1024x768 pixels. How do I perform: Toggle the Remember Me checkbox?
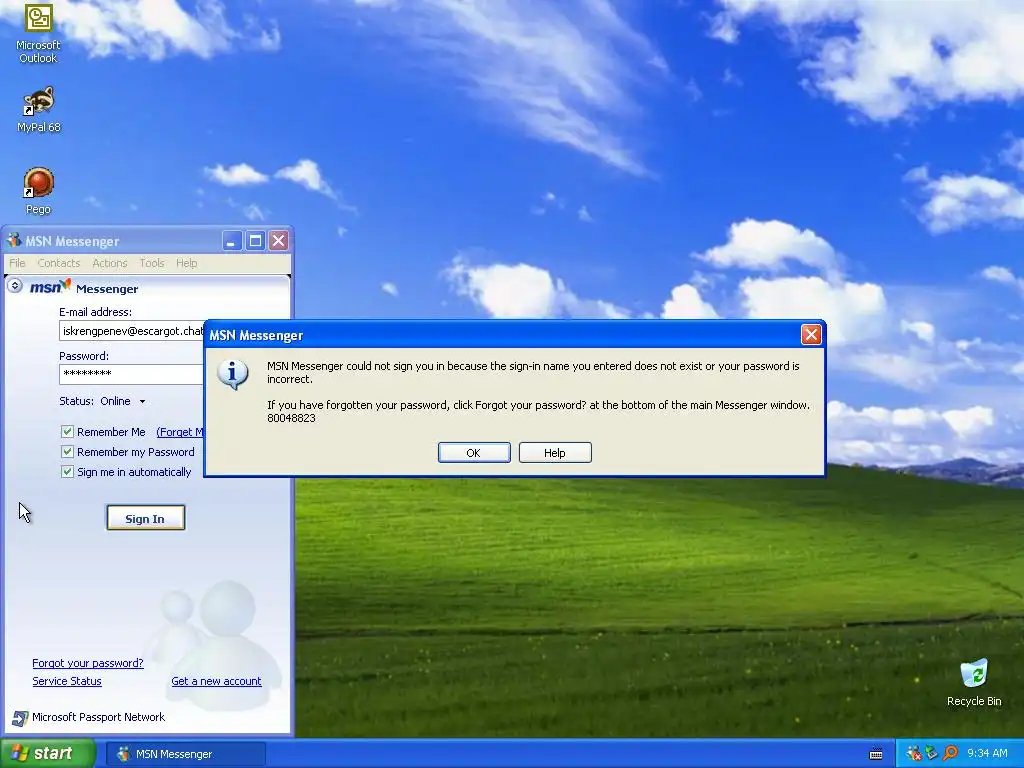[67, 432]
